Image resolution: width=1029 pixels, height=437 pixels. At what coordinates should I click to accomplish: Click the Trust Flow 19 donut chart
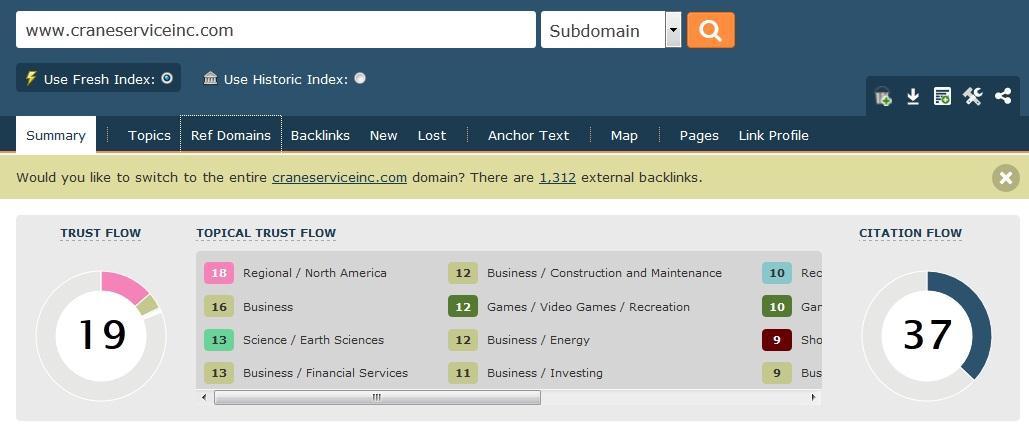[x=100, y=336]
